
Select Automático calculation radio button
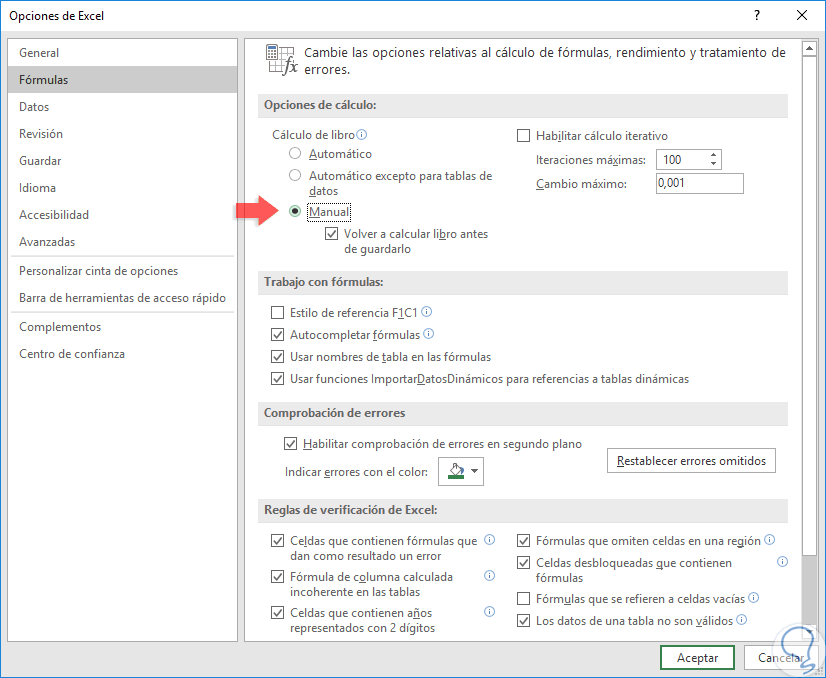[295, 153]
